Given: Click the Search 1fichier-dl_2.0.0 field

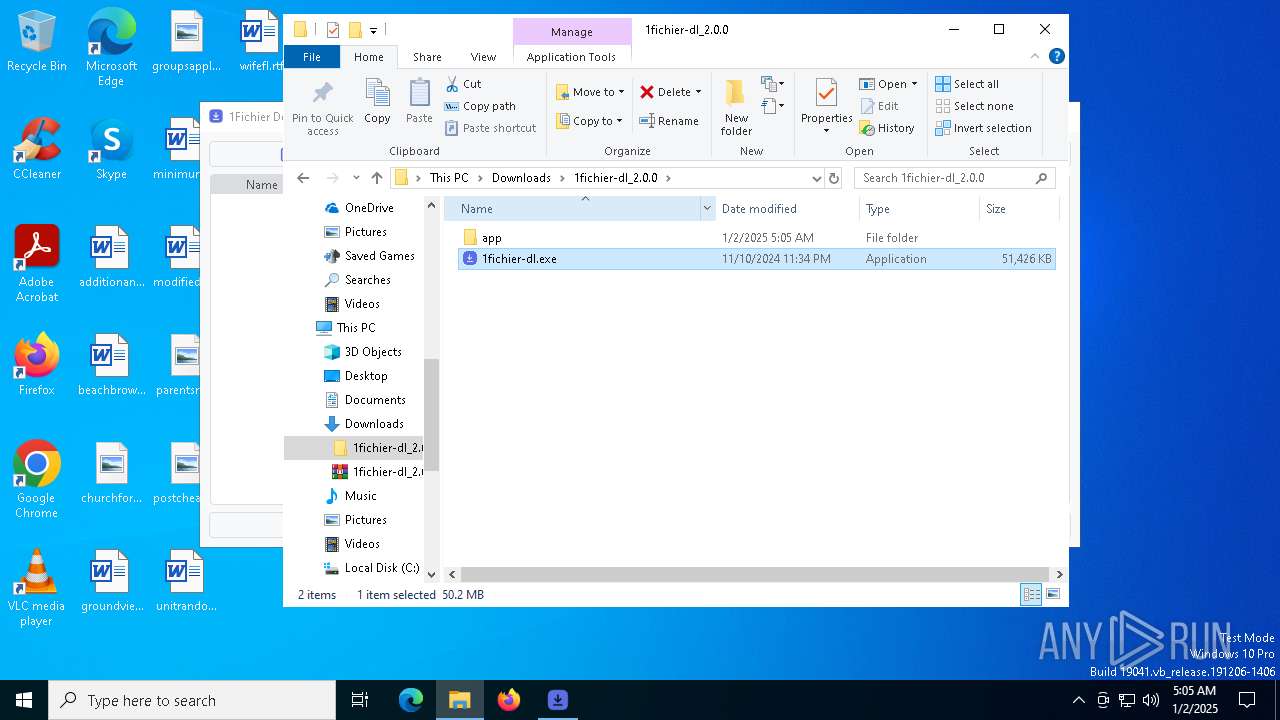Looking at the screenshot, I should coord(954,178).
